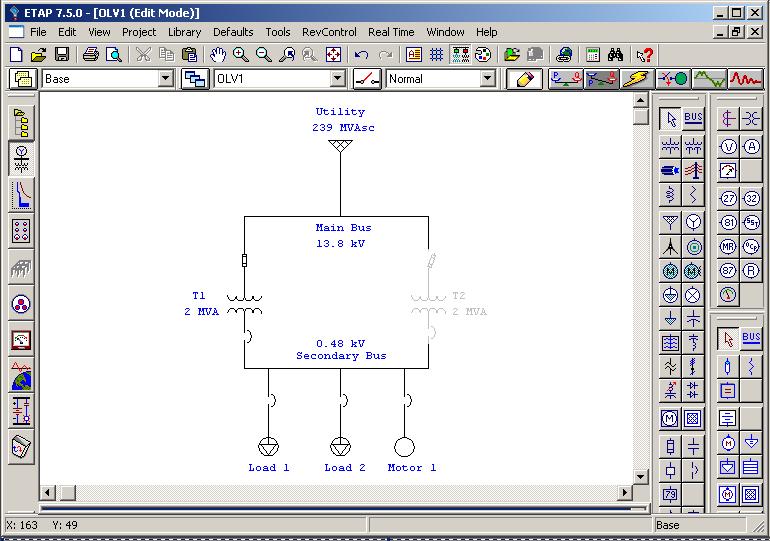Select the DC BUS element in lower toolbar

point(751,339)
